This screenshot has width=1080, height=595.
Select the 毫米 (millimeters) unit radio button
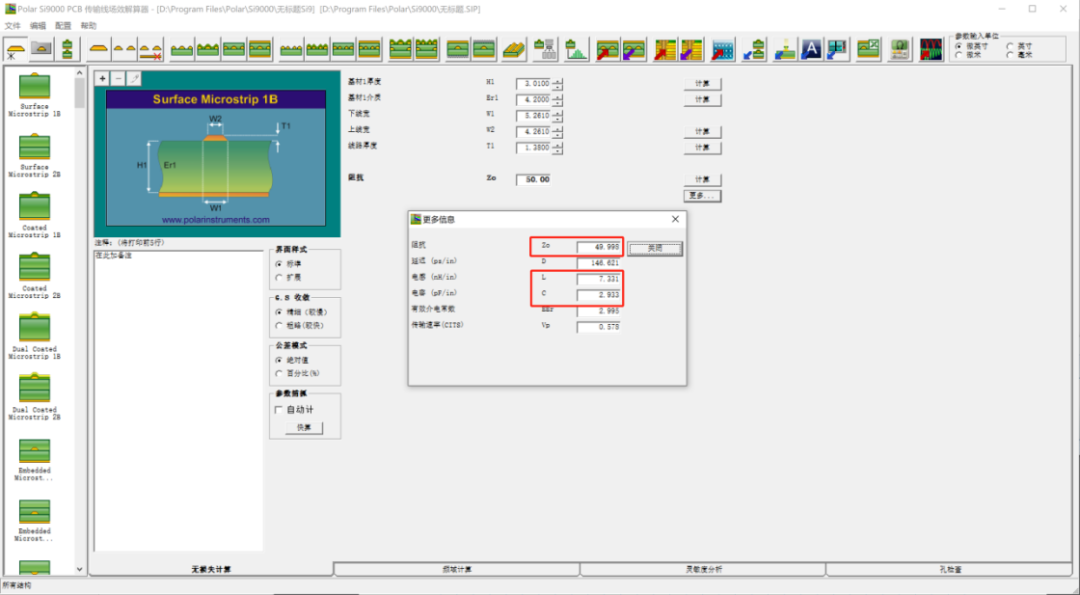coord(1010,54)
